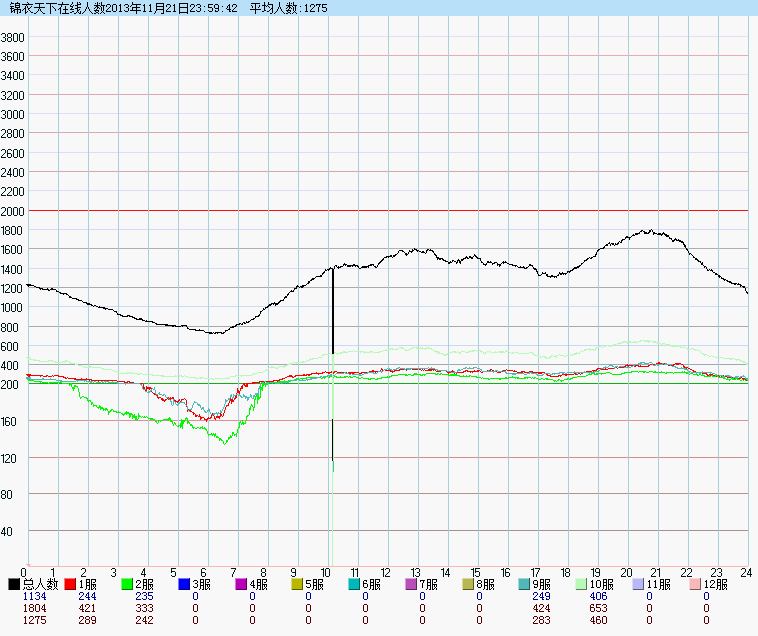Click the 8服 legend label
Screen dimensions: 758x636
487,584
